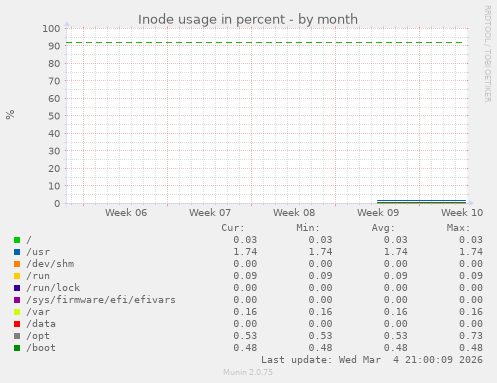Screen dimensions: 497x383
Task: Click the Min value 0.00 for /dev/shm
Action: 320,264
